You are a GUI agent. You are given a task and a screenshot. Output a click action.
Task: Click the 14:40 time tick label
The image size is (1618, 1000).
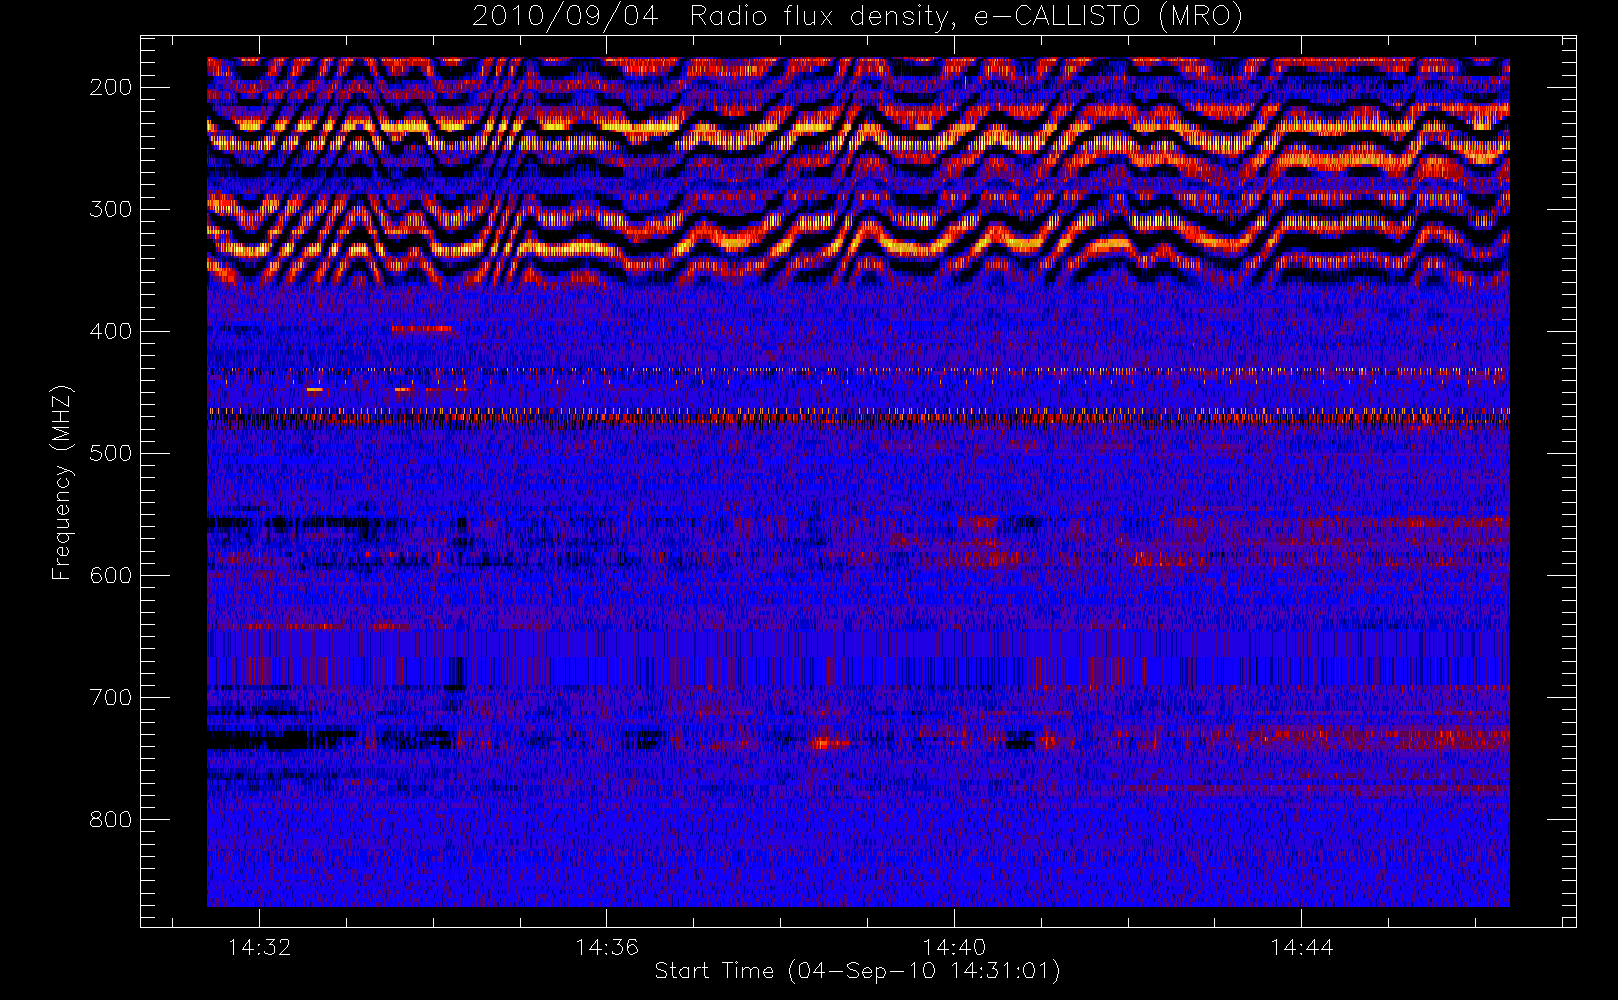point(954,947)
